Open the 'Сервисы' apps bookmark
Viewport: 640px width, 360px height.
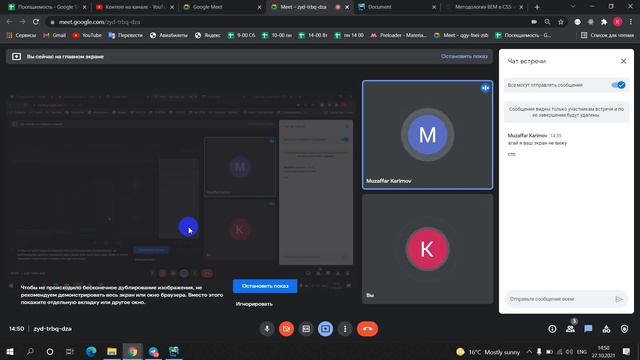21,36
